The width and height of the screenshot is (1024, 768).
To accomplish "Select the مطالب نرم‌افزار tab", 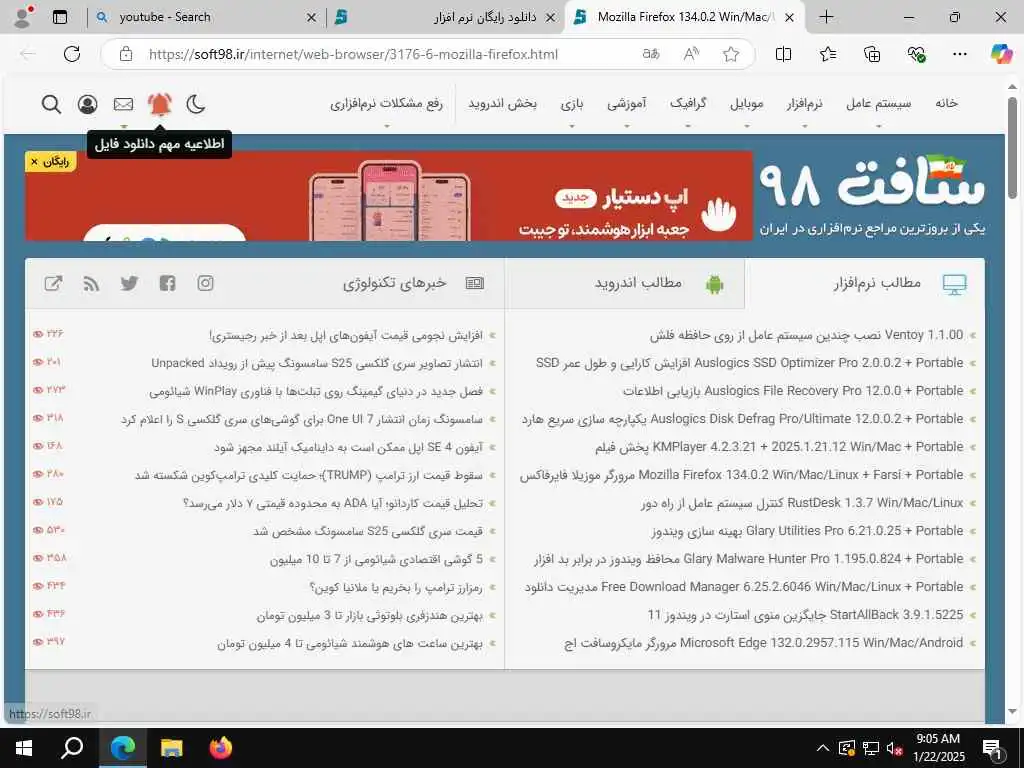I will 864,283.
